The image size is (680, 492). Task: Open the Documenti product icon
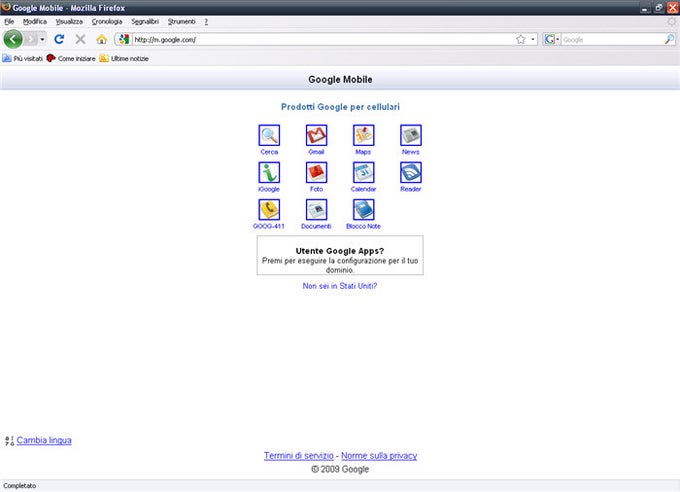[316, 210]
